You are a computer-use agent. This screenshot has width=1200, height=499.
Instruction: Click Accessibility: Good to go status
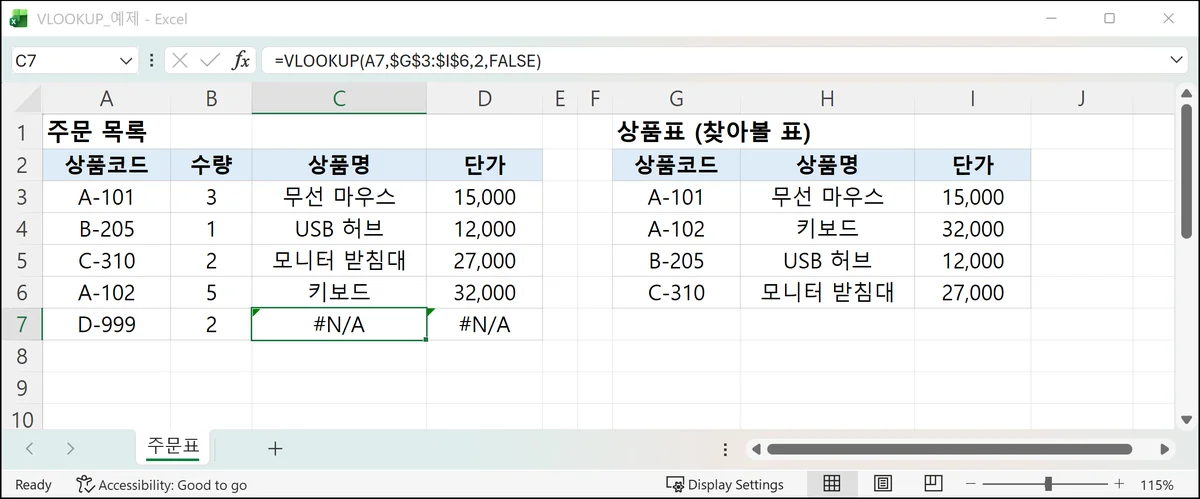point(162,485)
